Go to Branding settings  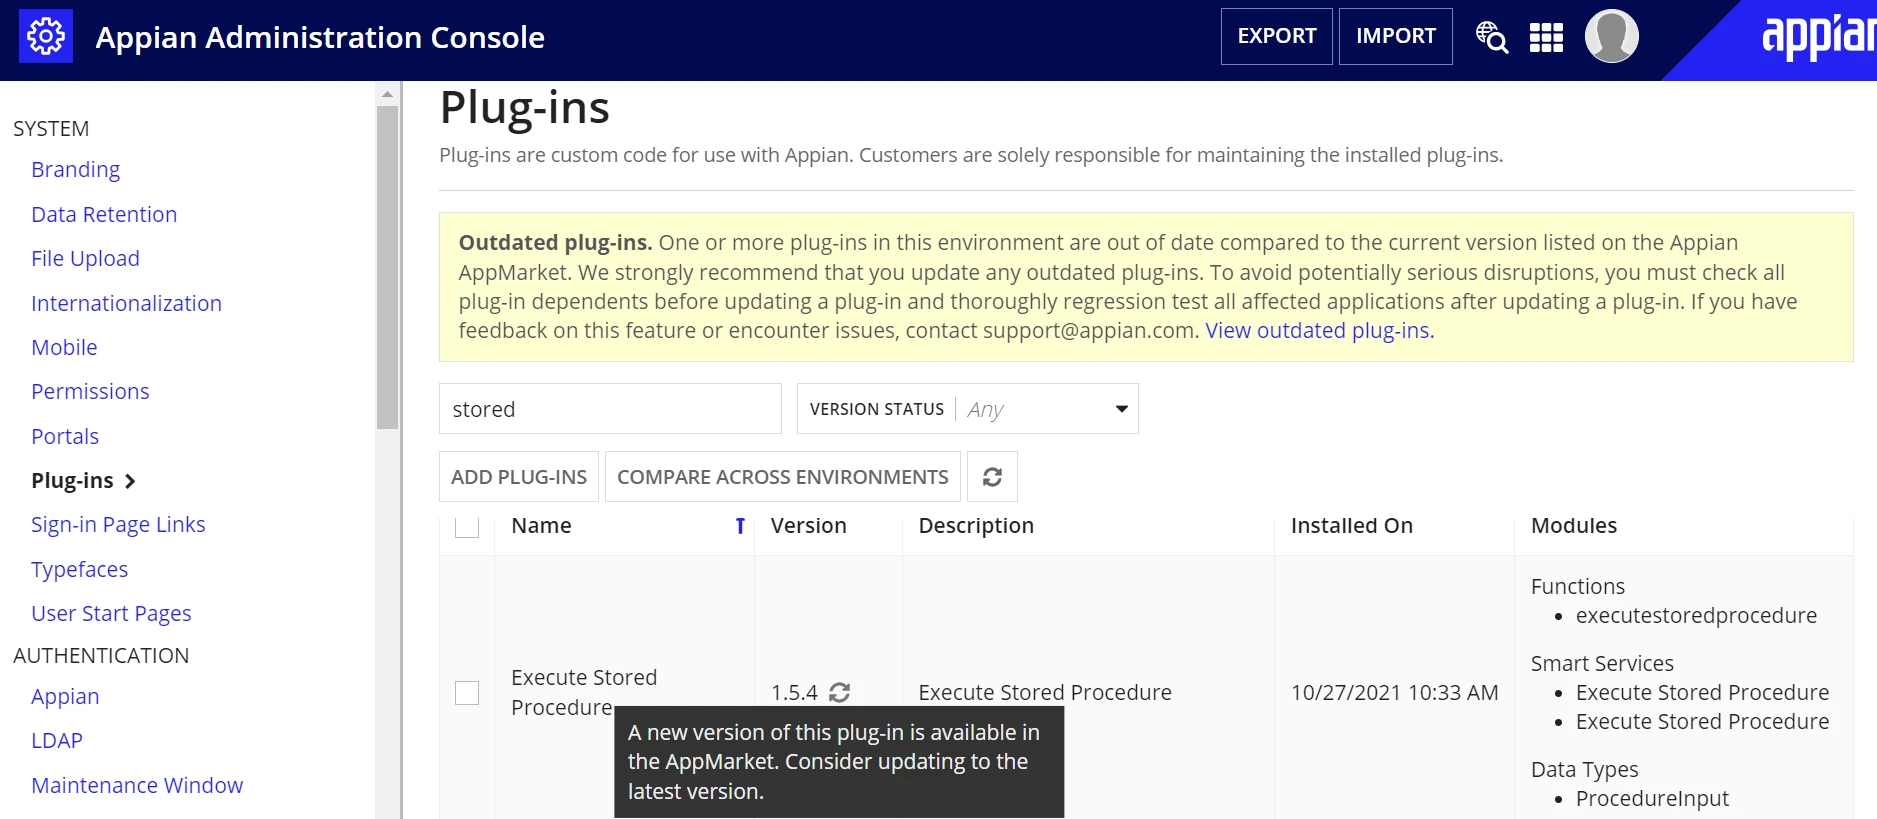pos(75,170)
